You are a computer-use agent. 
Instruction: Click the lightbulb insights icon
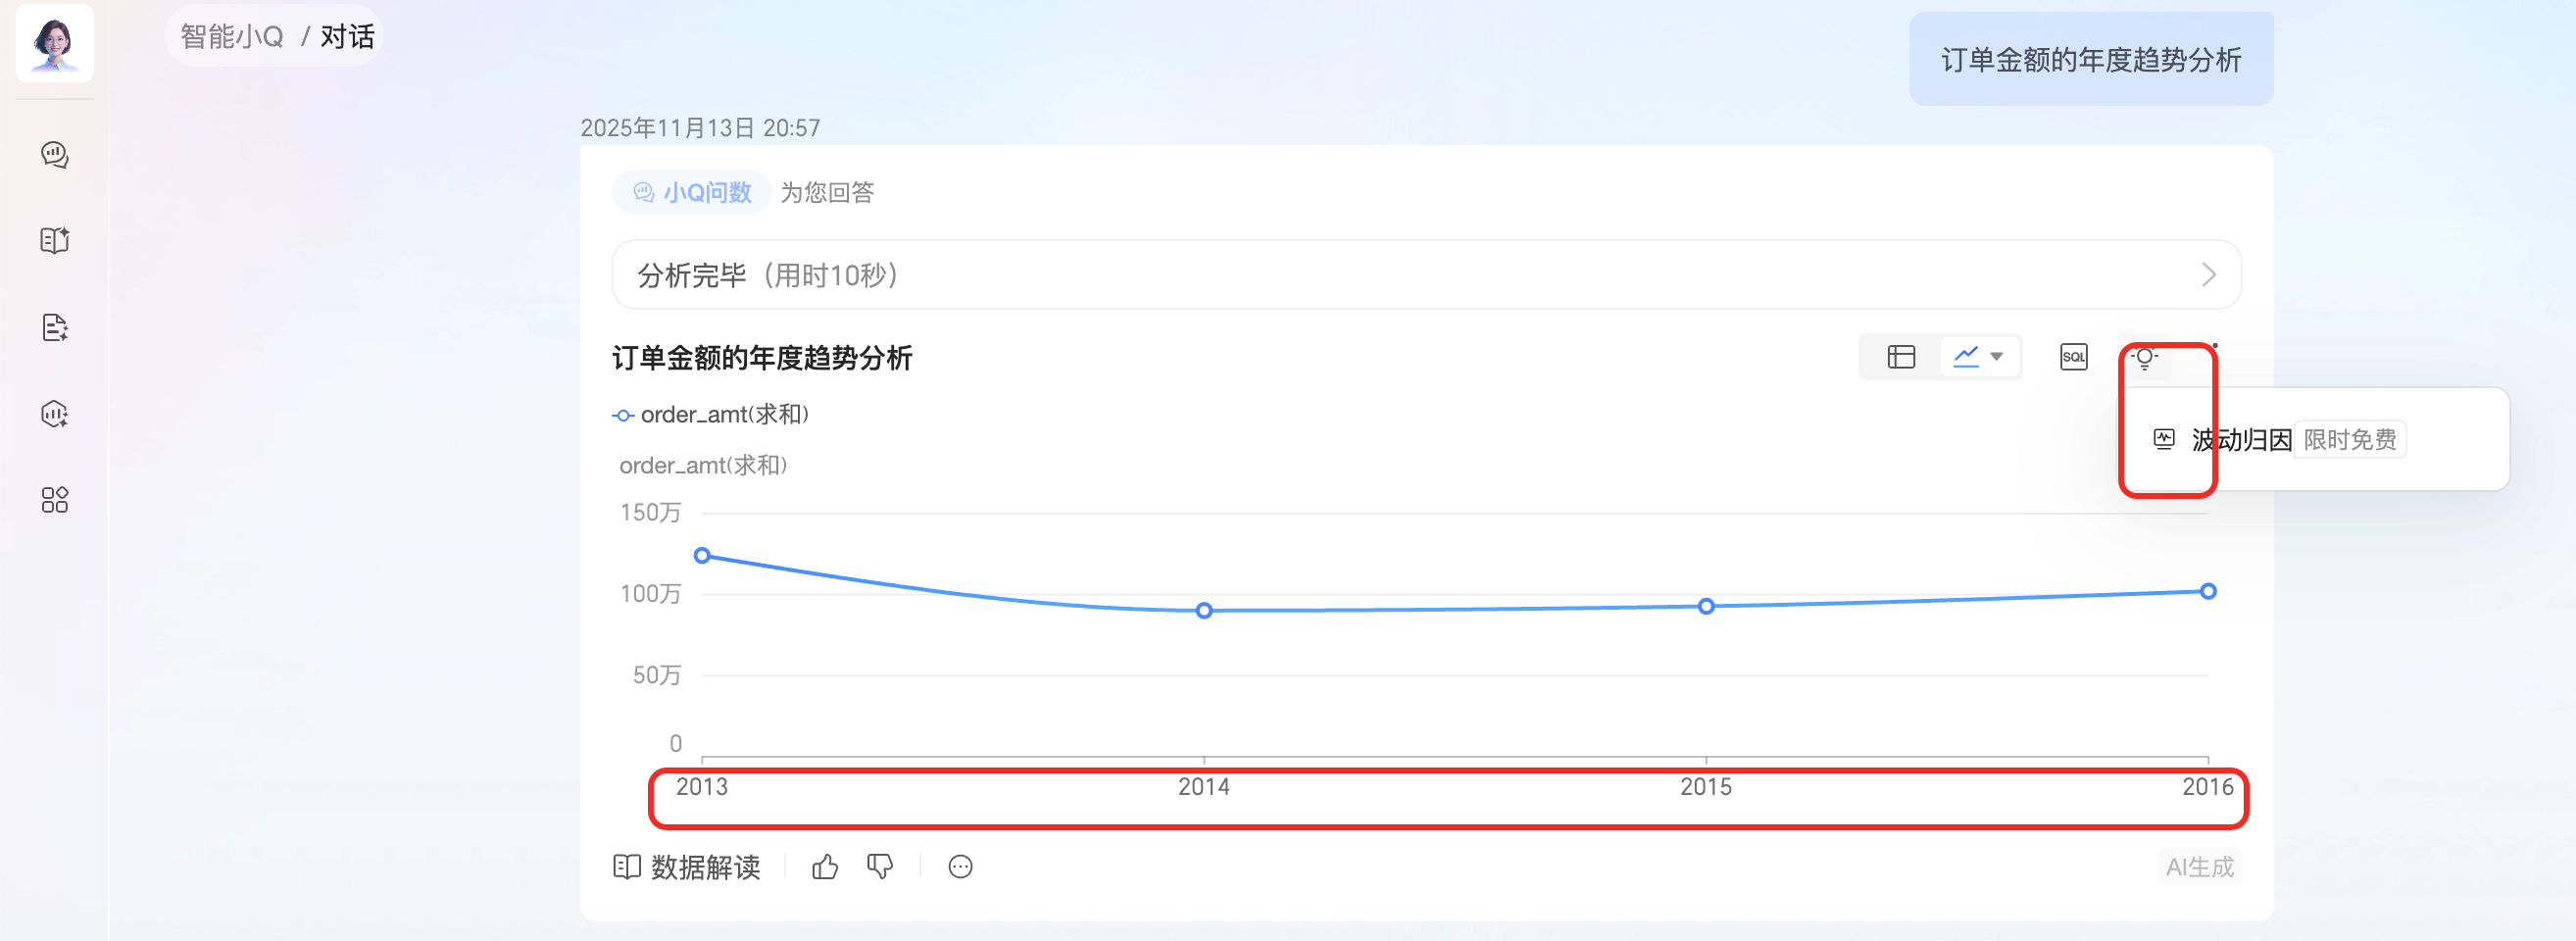point(2144,357)
